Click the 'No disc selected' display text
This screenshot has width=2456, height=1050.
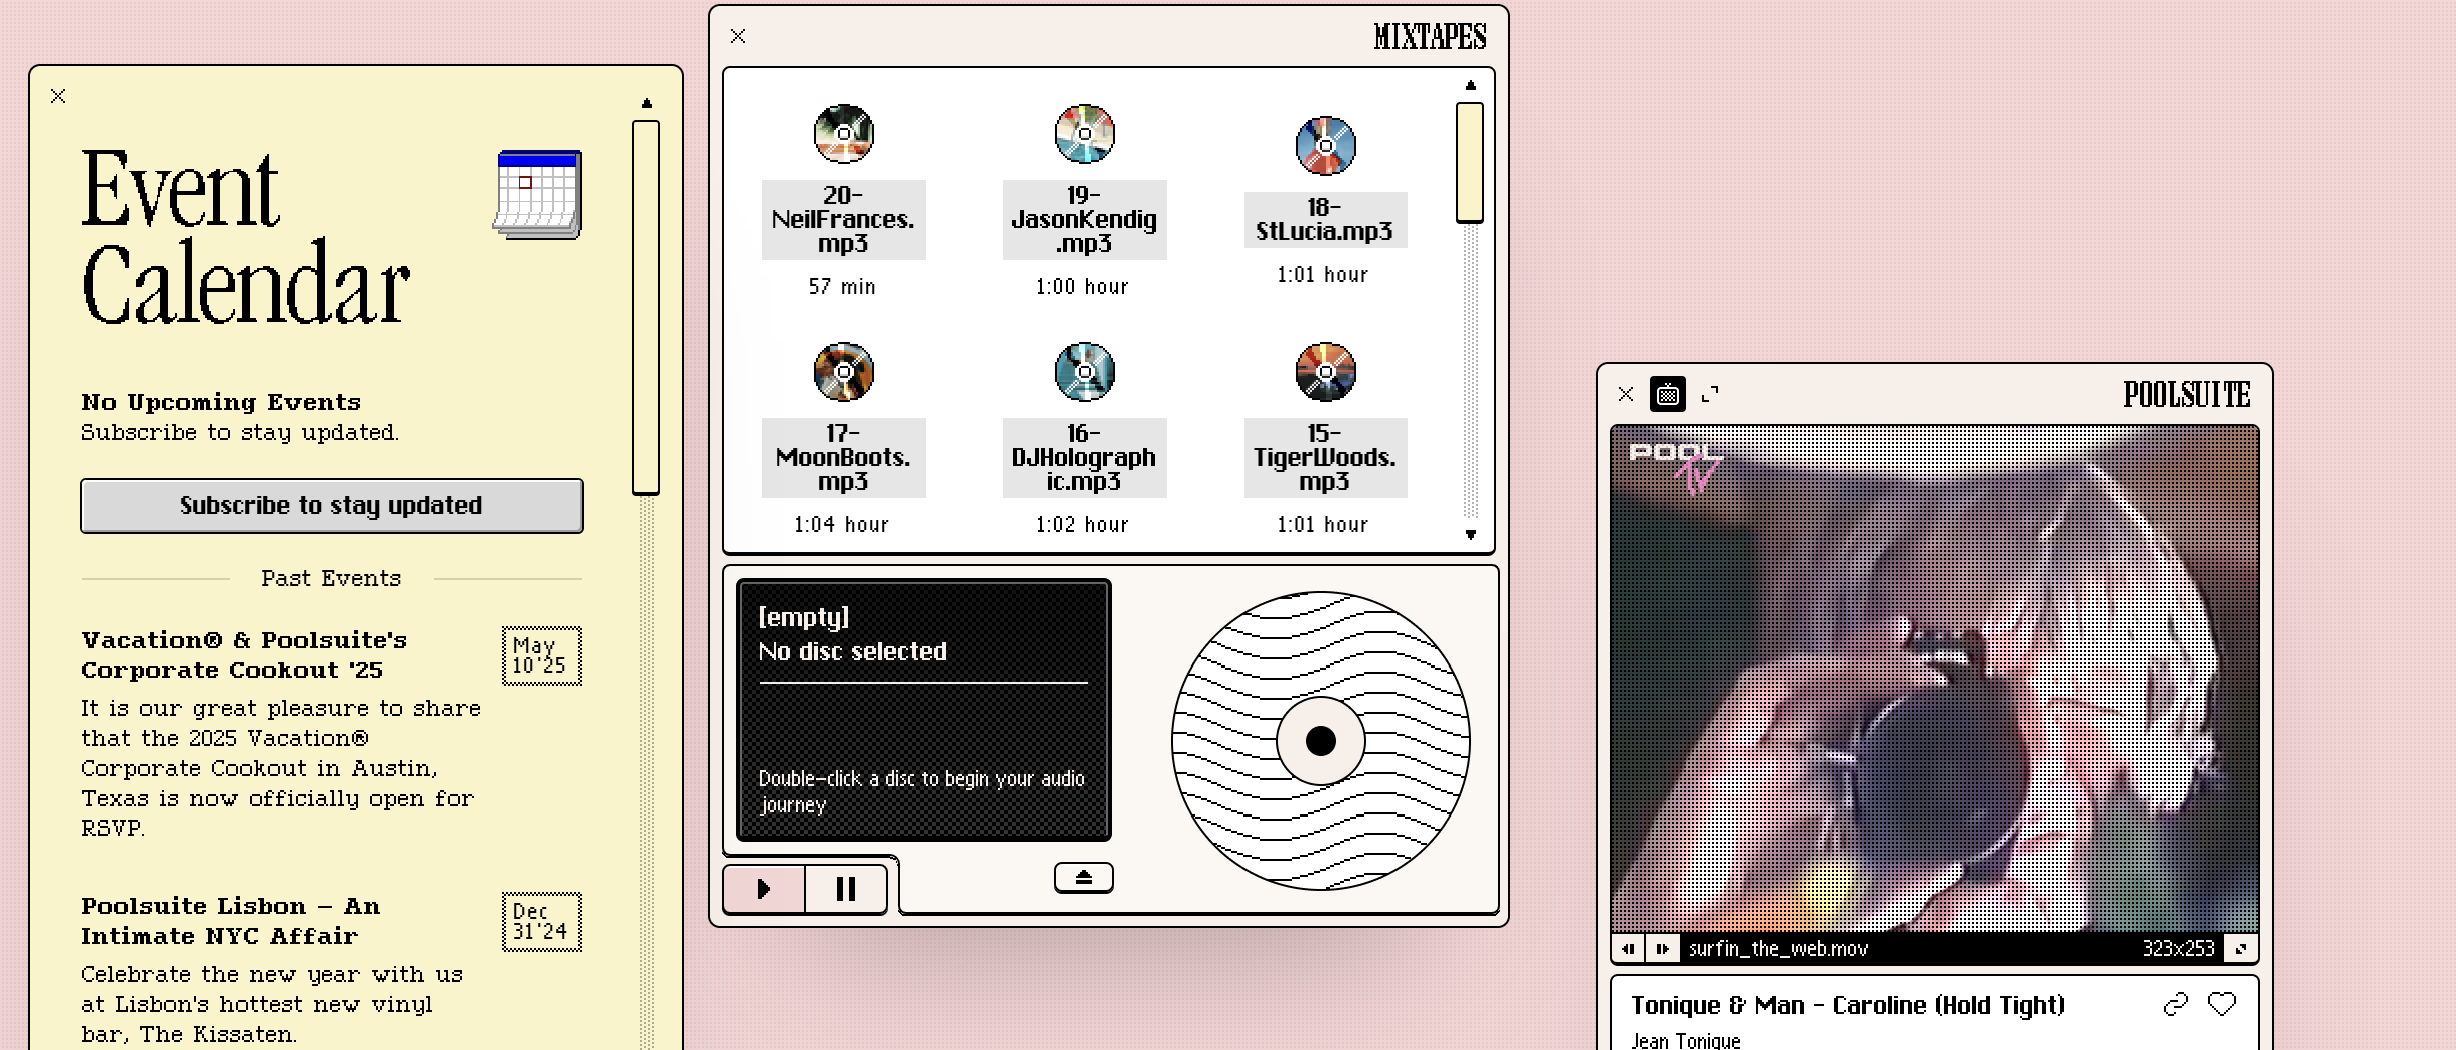(852, 651)
